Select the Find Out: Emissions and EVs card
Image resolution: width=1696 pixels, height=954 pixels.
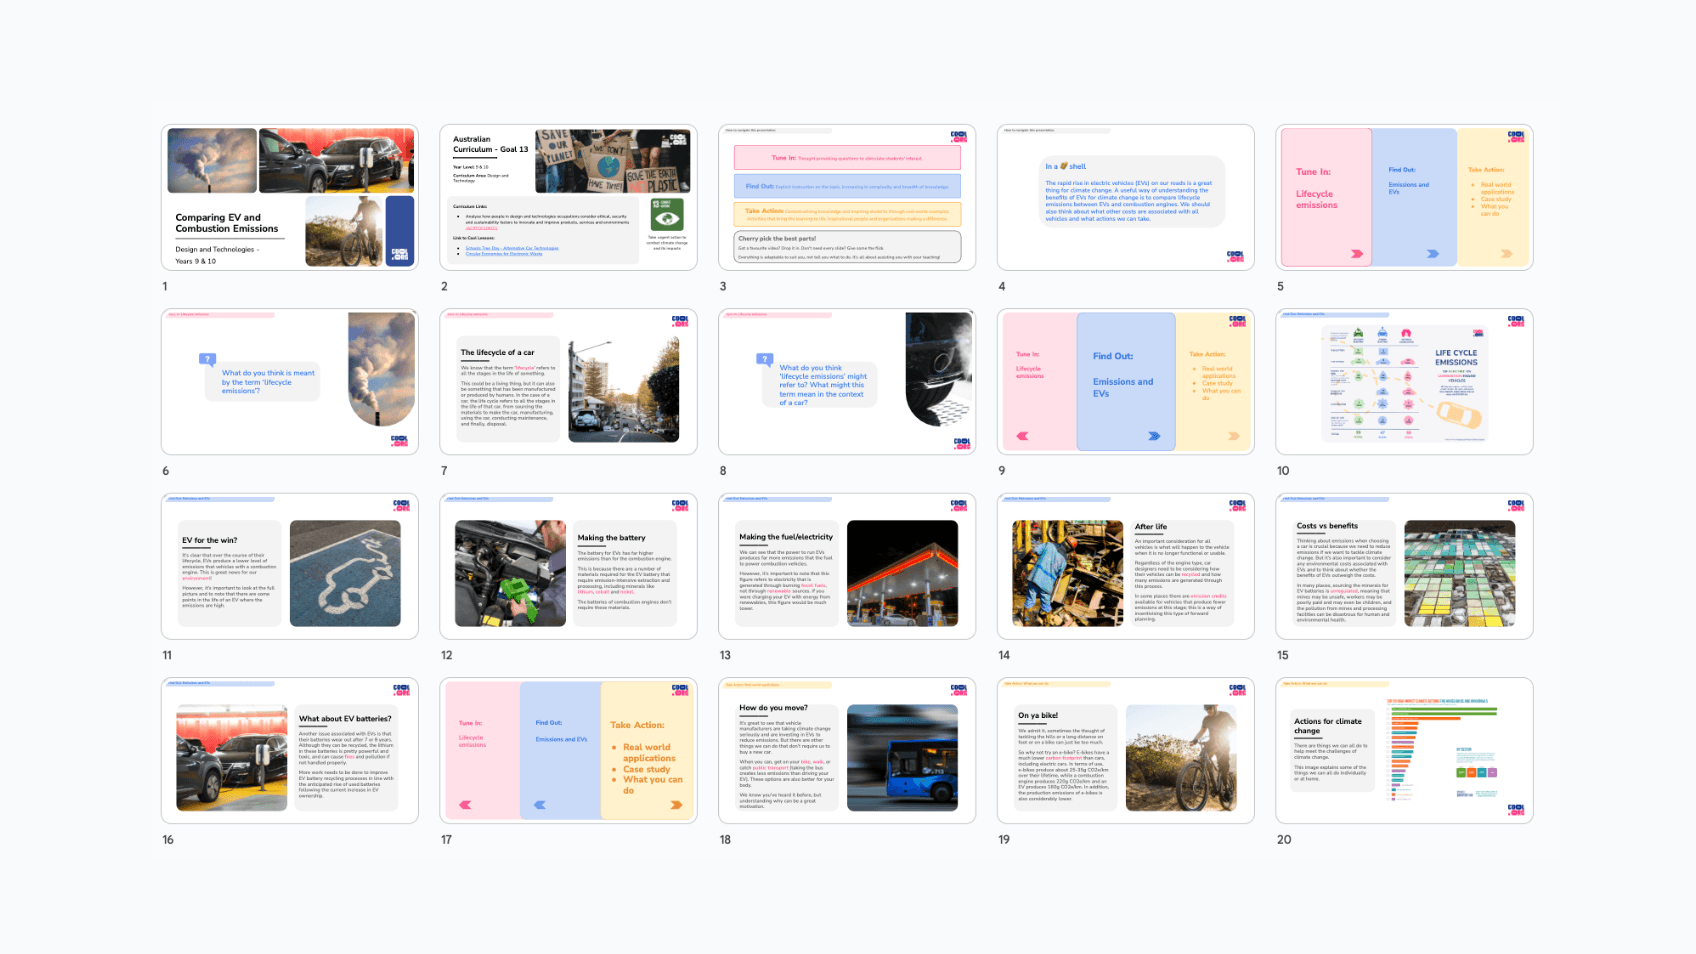tap(1128, 380)
